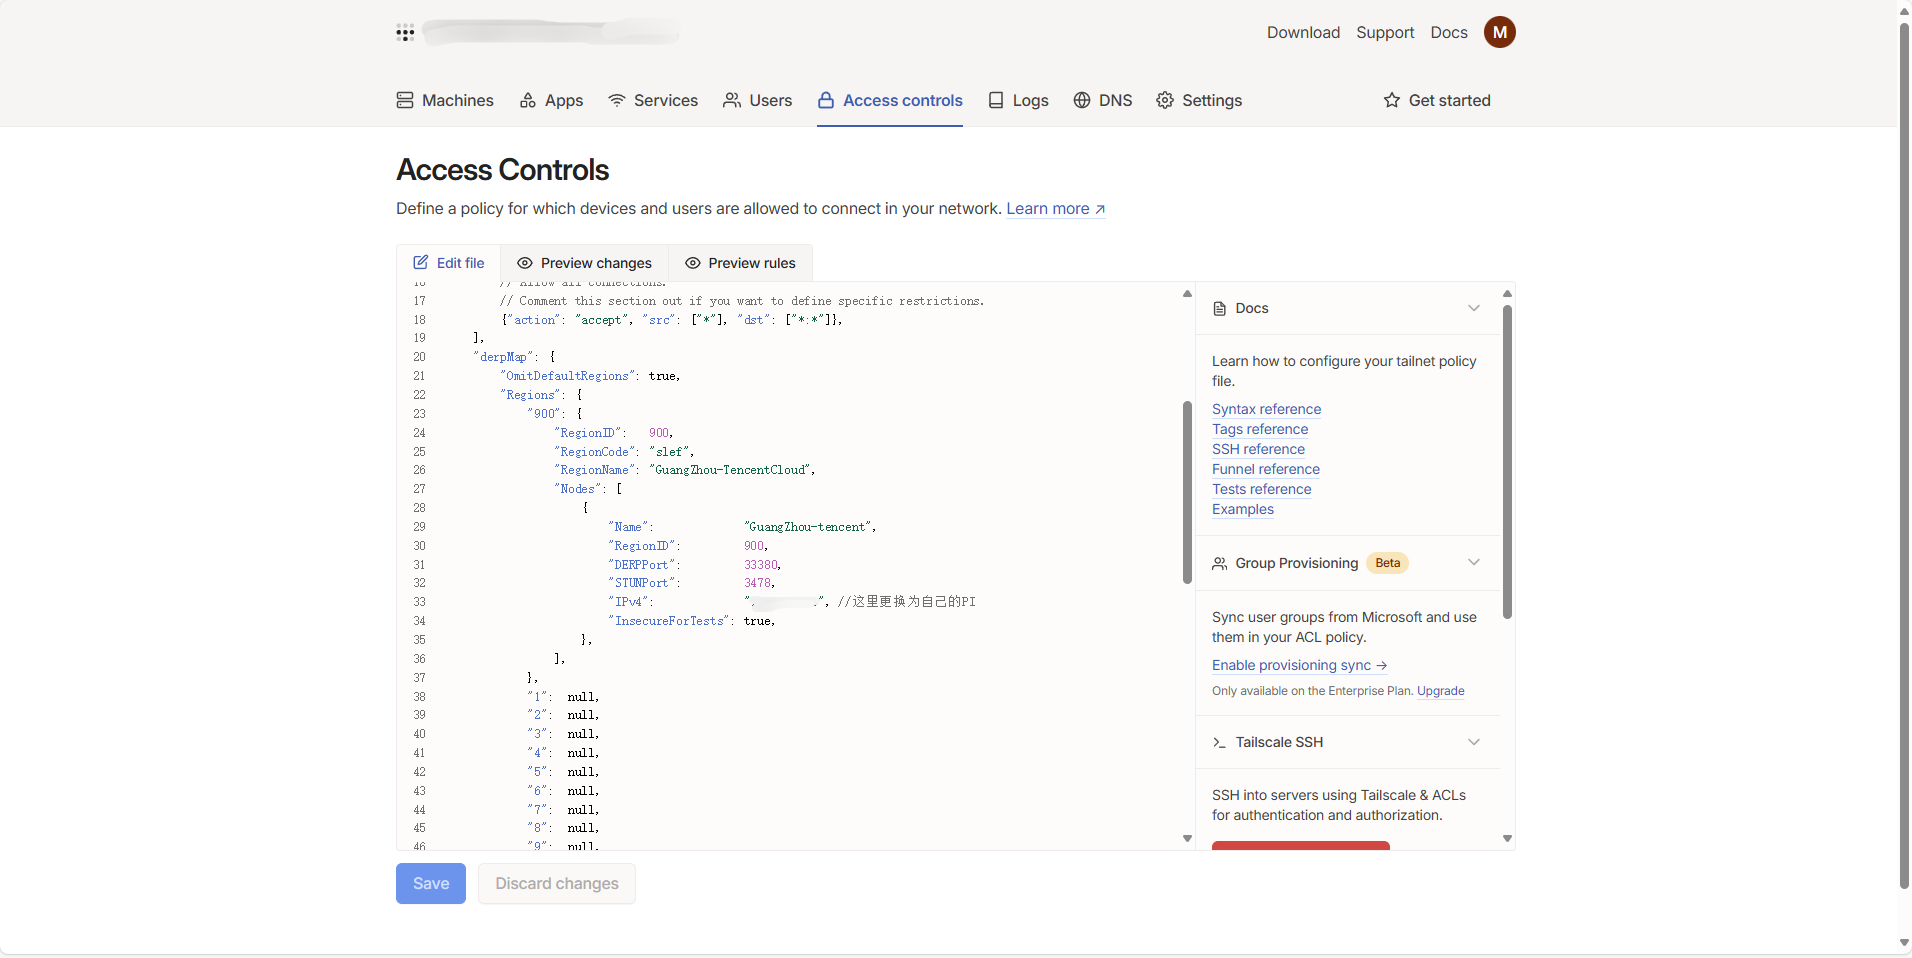Click the DERPPort value 33380

760,565
